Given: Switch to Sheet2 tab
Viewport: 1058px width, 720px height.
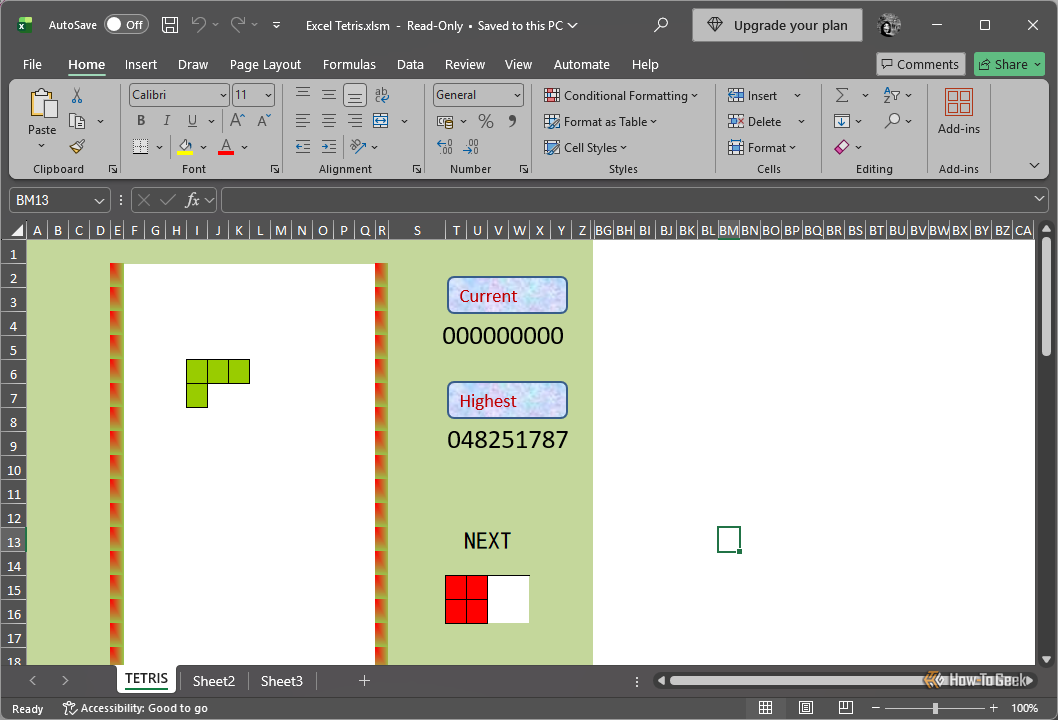Looking at the screenshot, I should pos(214,681).
